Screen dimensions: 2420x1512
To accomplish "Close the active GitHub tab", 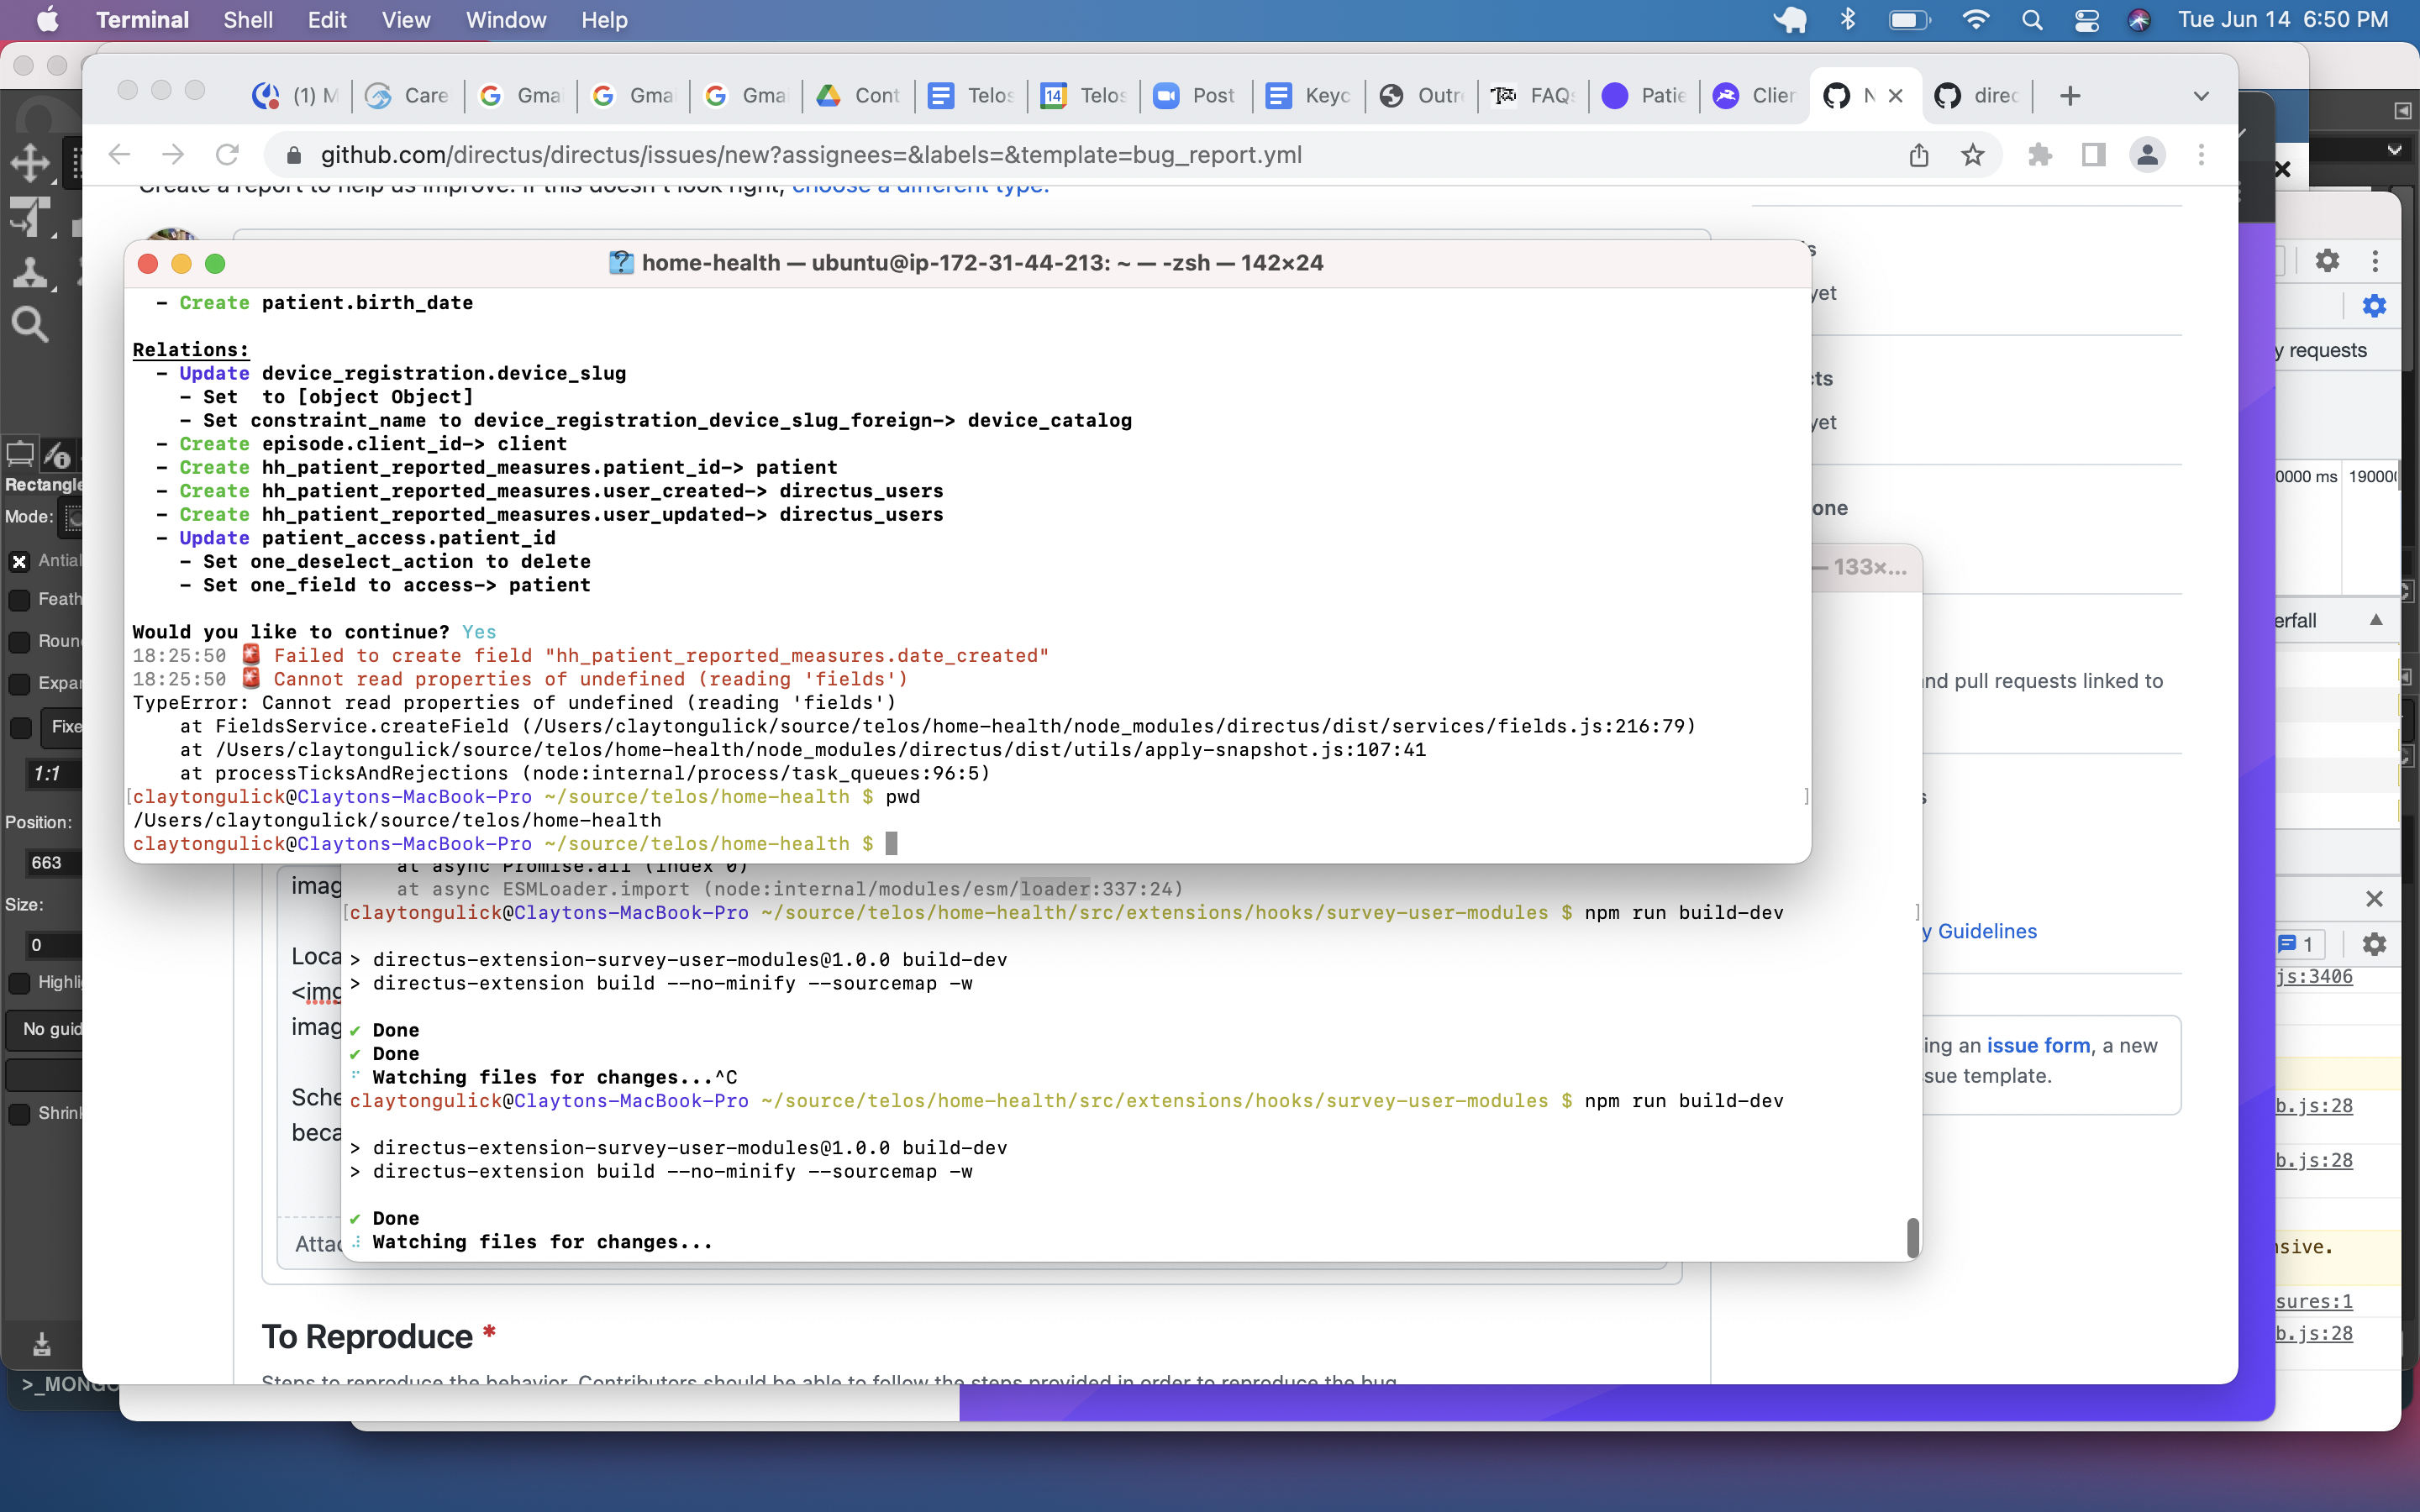I will (1895, 96).
